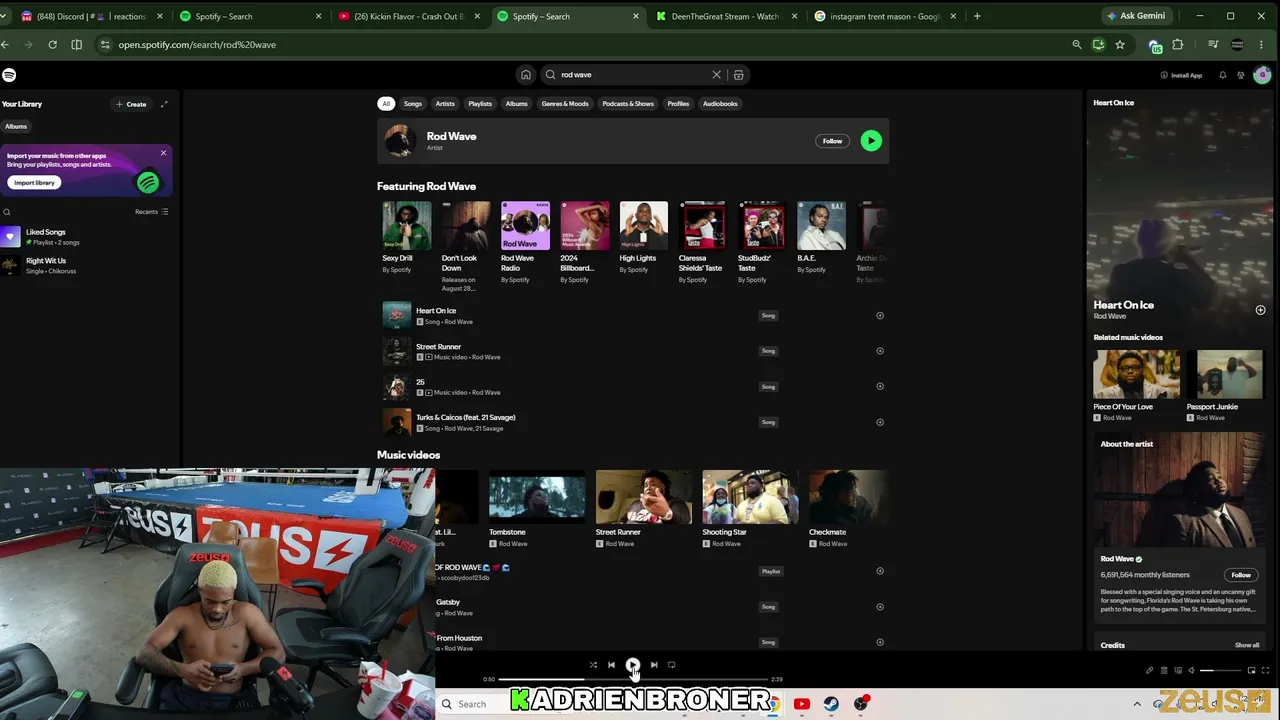1280x720 pixels.
Task: Open the Browse icon beside search bar
Action: (x=738, y=75)
